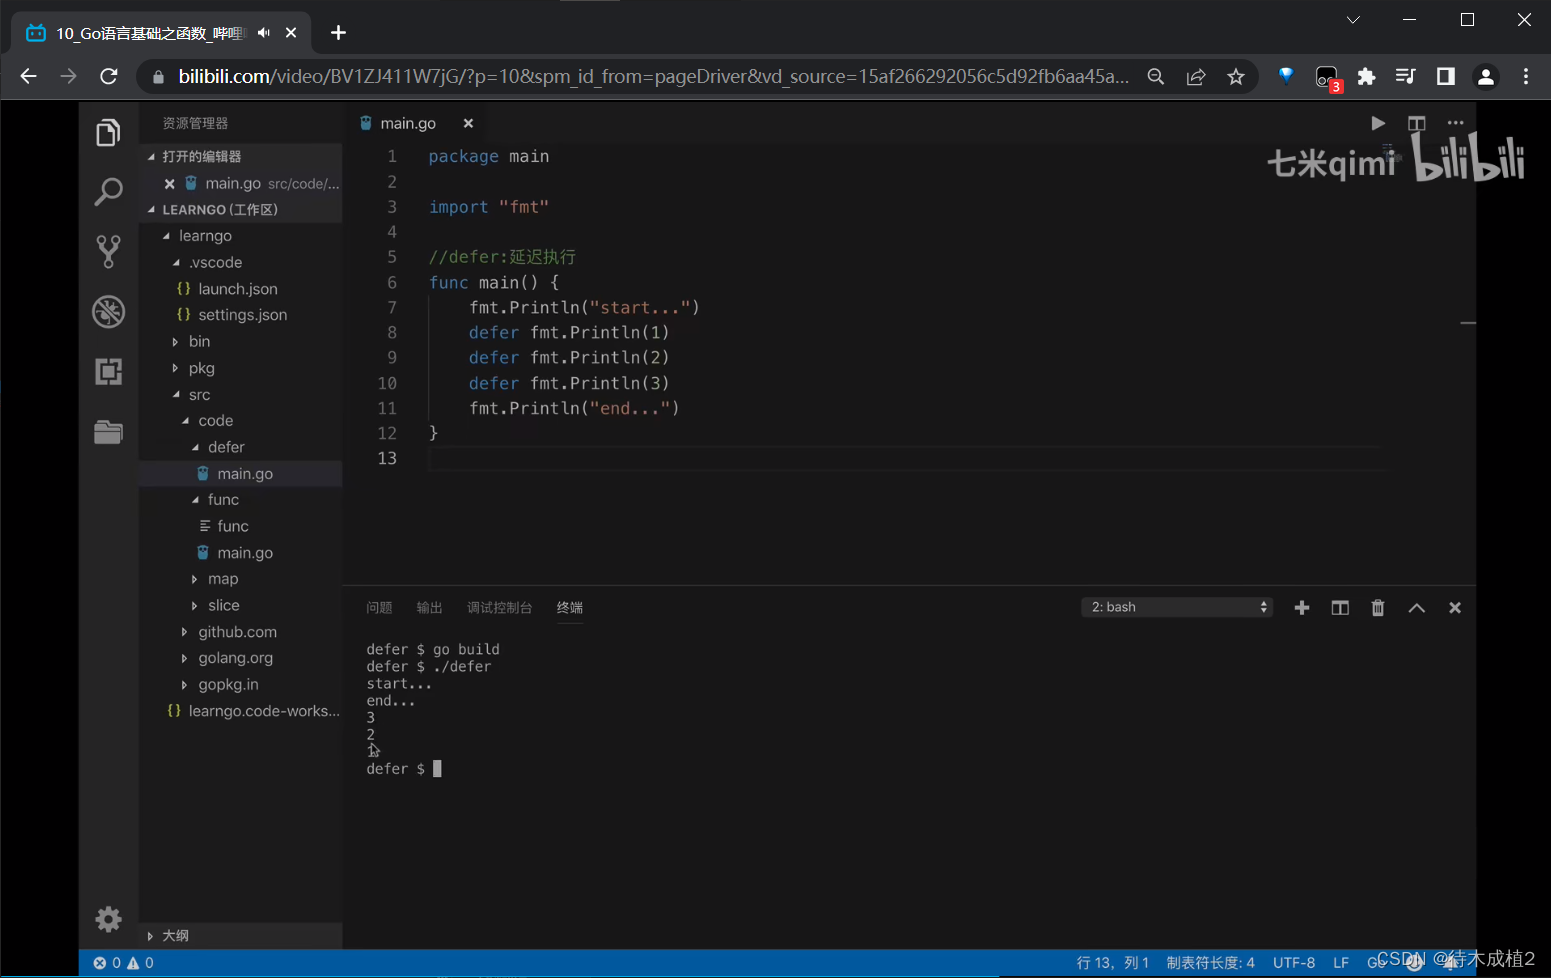Open learngo.code-workspace file

[240, 711]
